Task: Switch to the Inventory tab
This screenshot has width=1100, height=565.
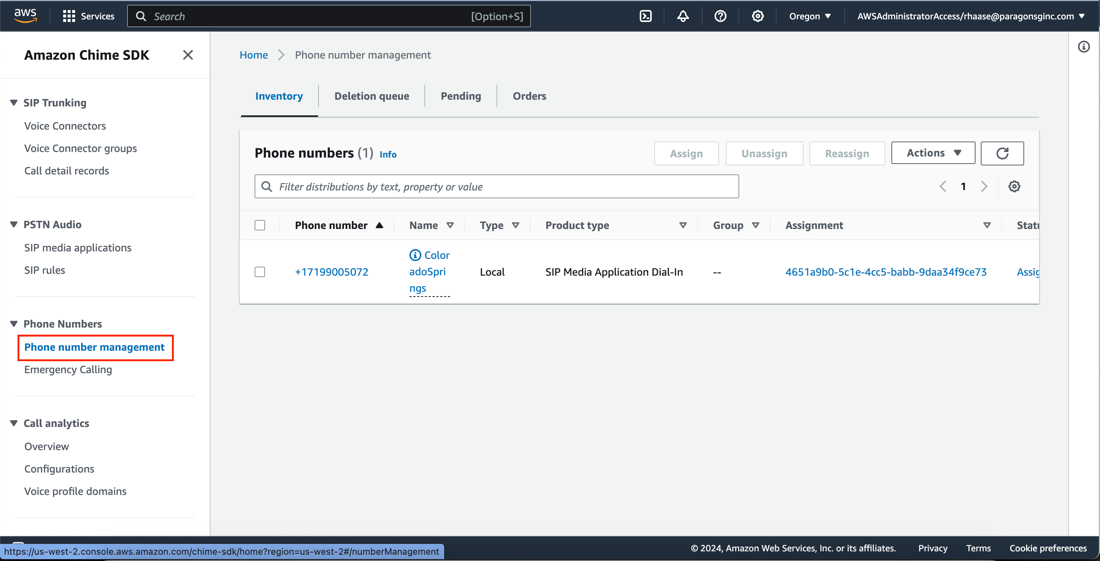Action: 279,96
